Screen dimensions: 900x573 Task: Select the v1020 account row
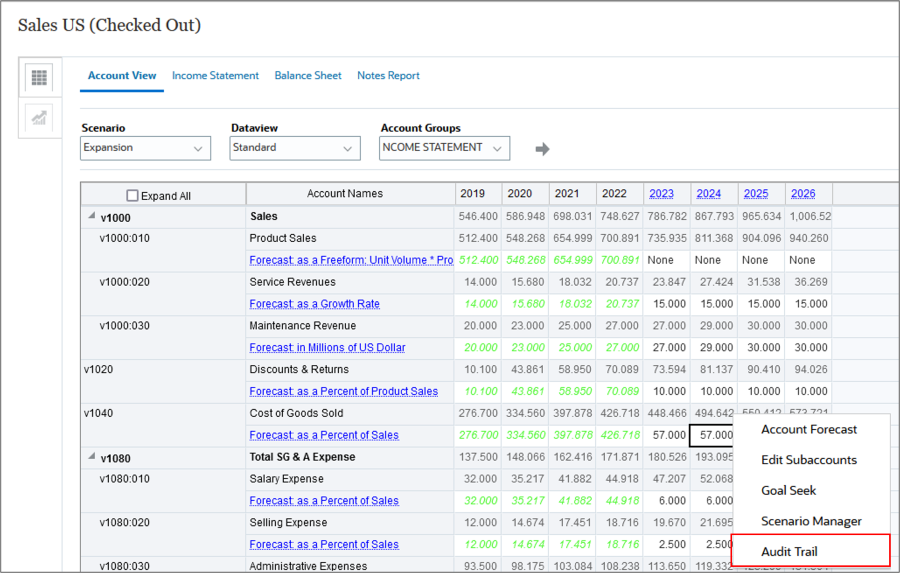pyautogui.click(x=98, y=369)
